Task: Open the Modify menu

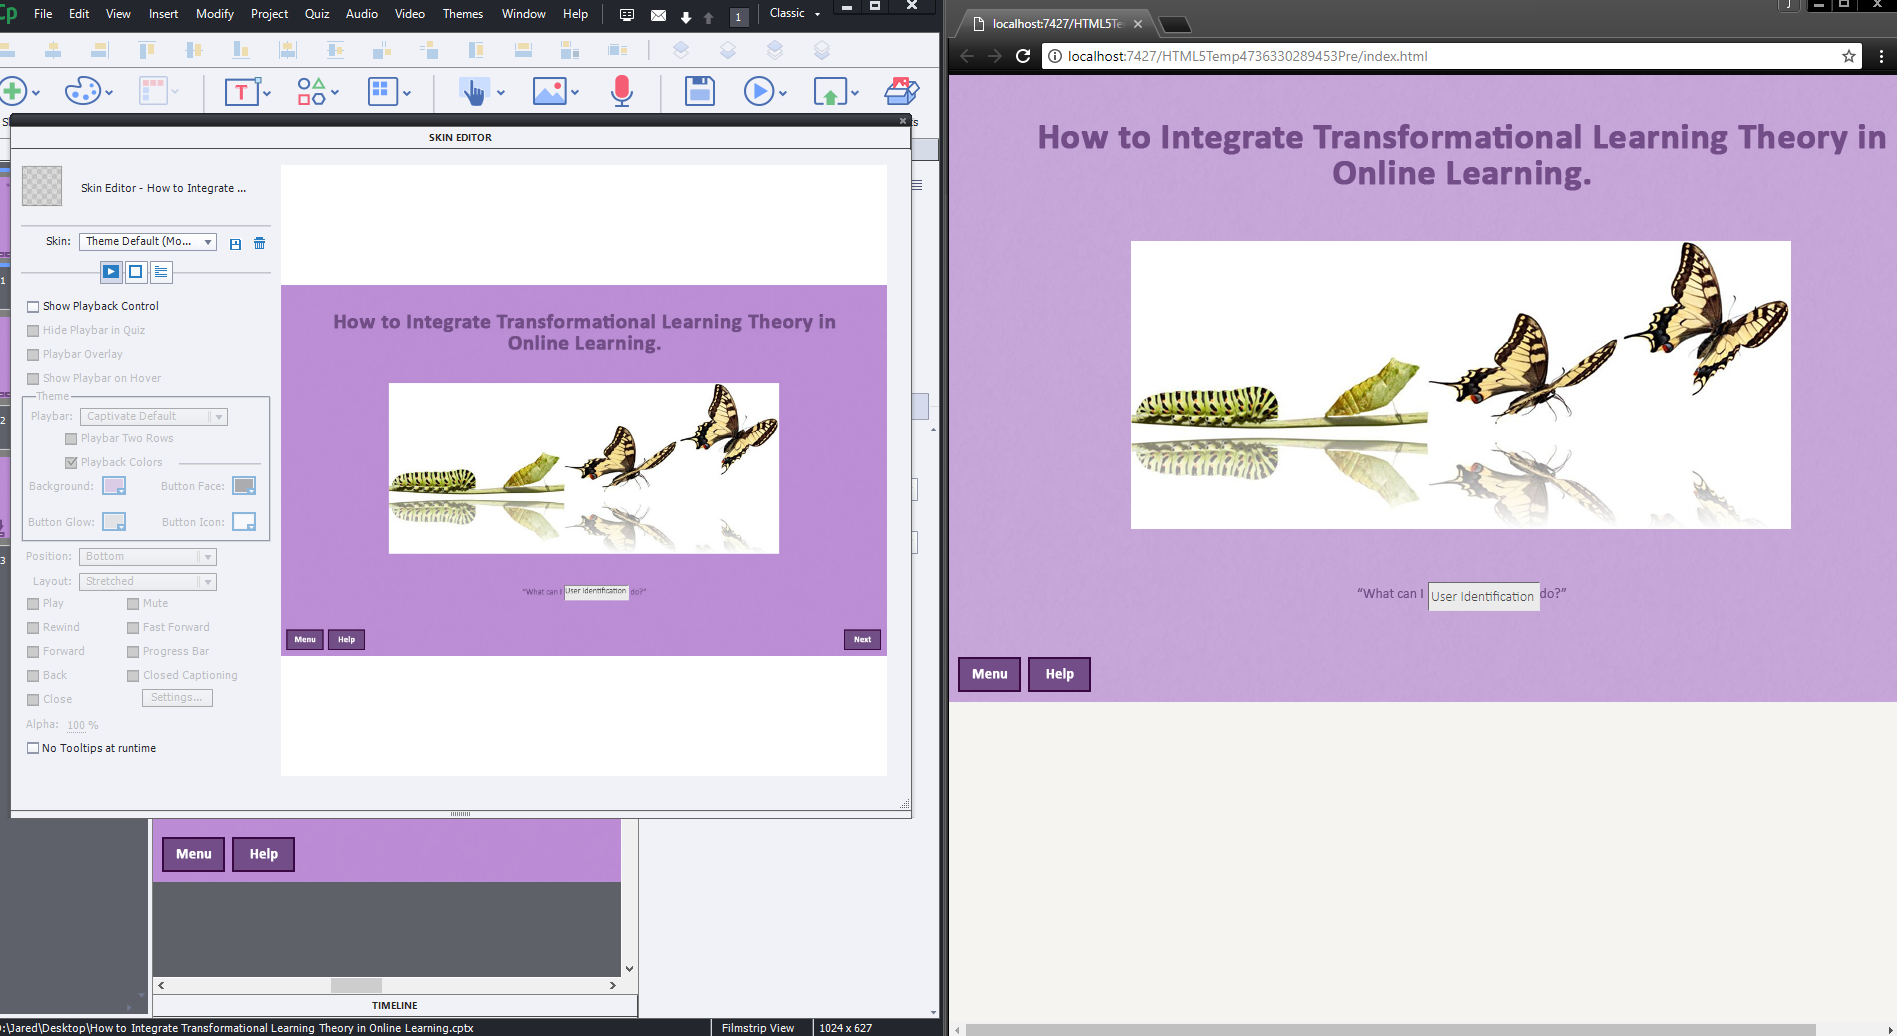Action: click(x=215, y=14)
